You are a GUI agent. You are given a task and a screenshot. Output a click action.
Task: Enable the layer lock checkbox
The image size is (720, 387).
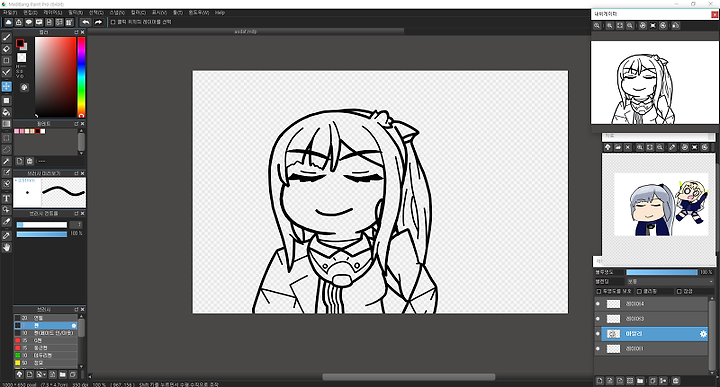679,292
